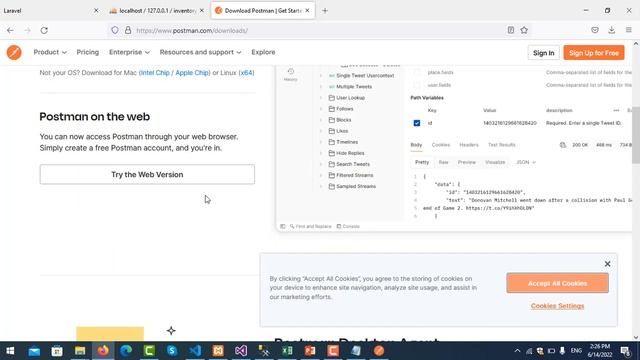Image resolution: width=640 pixels, height=360 pixels.
Task: Open Excel from taskbar
Action: point(287,351)
